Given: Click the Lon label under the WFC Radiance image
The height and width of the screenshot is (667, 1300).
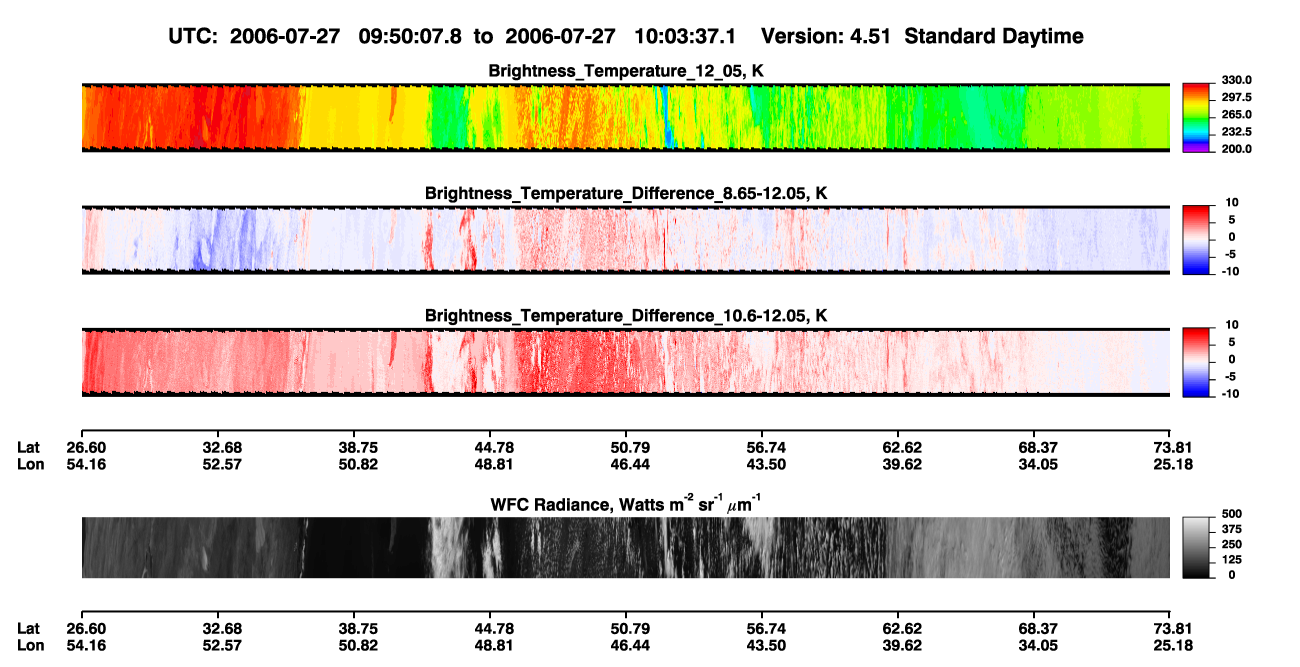Looking at the screenshot, I should pos(29,645).
